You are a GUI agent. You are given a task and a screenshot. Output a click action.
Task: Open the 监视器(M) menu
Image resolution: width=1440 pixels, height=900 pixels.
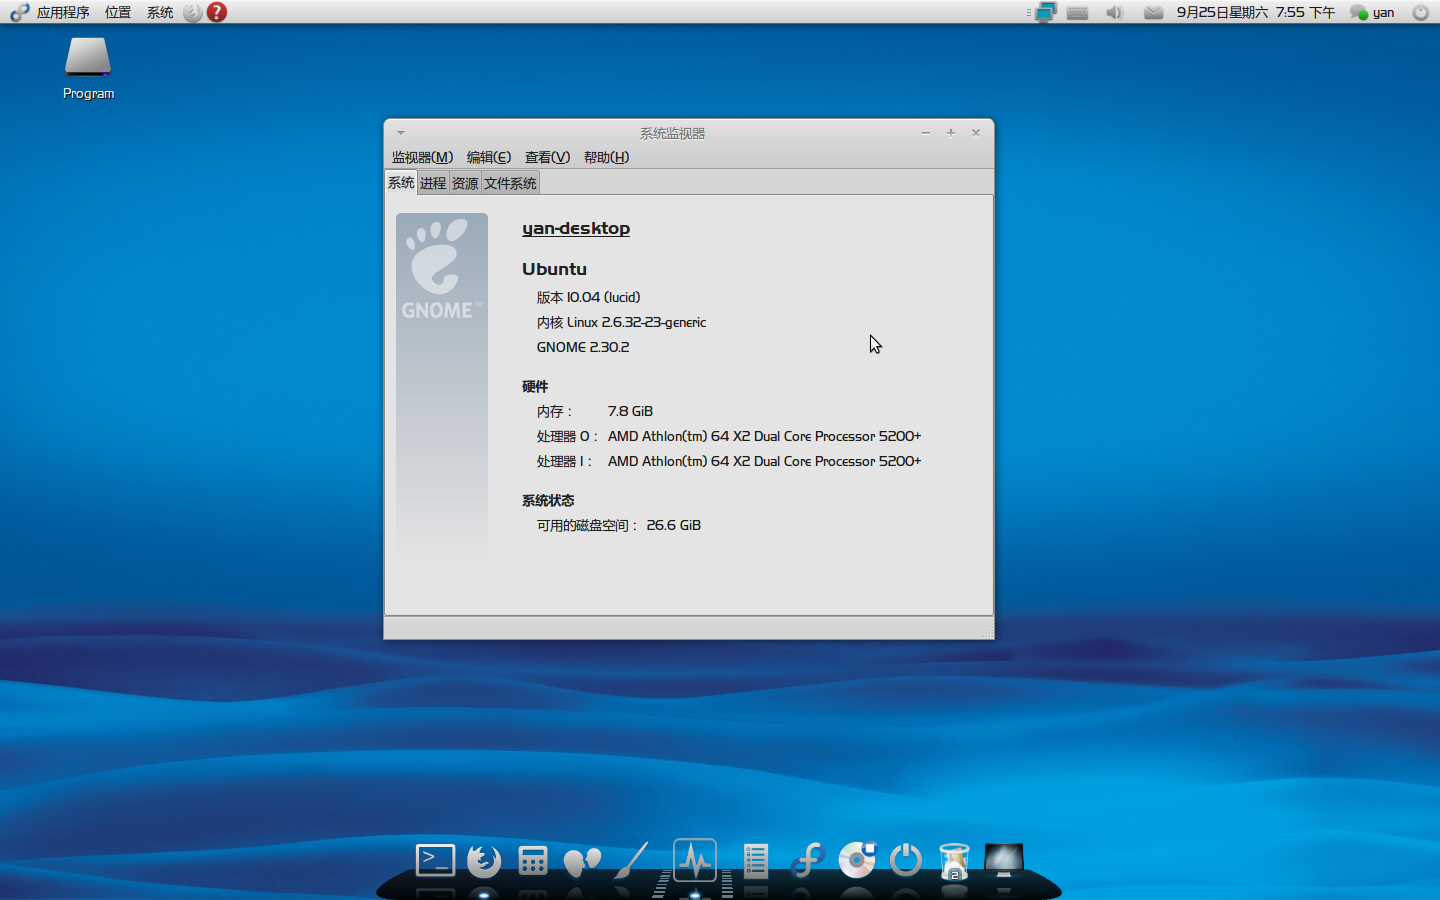tap(422, 157)
